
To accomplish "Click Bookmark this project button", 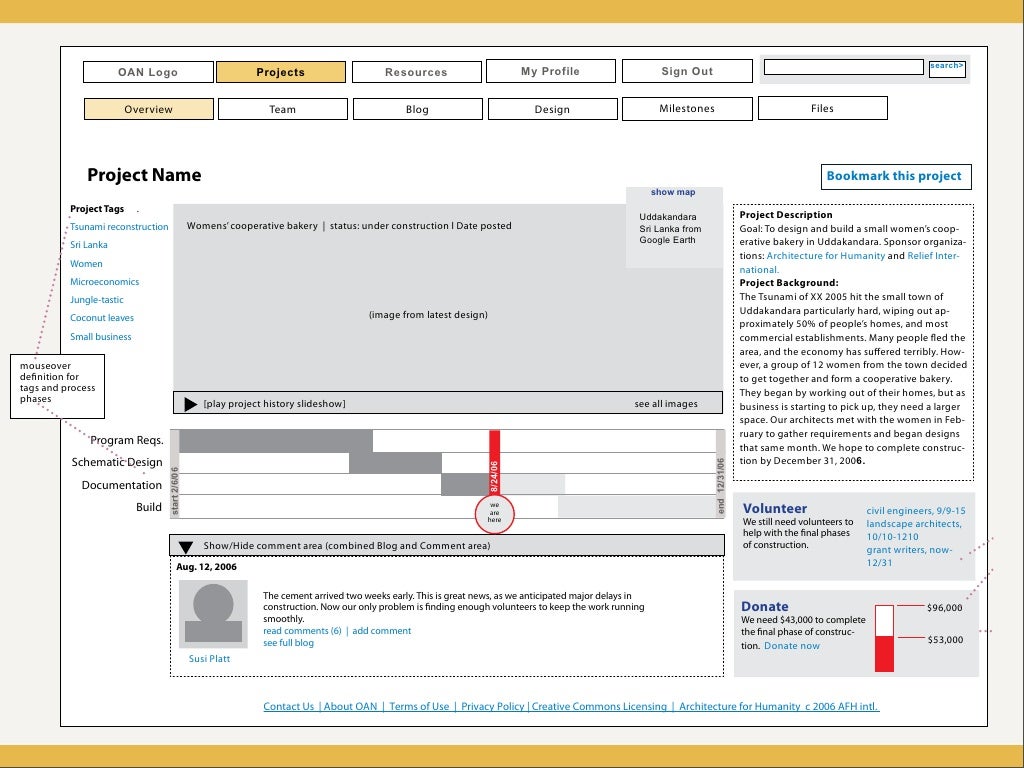I will [896, 176].
